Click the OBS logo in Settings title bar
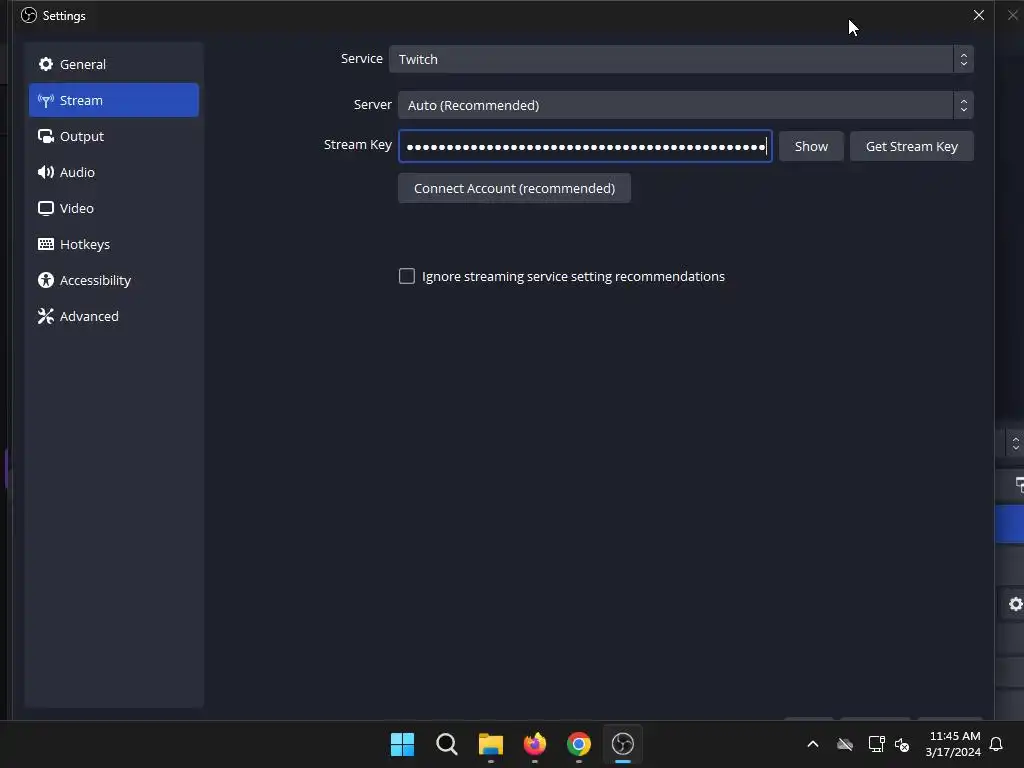 click(x=29, y=15)
